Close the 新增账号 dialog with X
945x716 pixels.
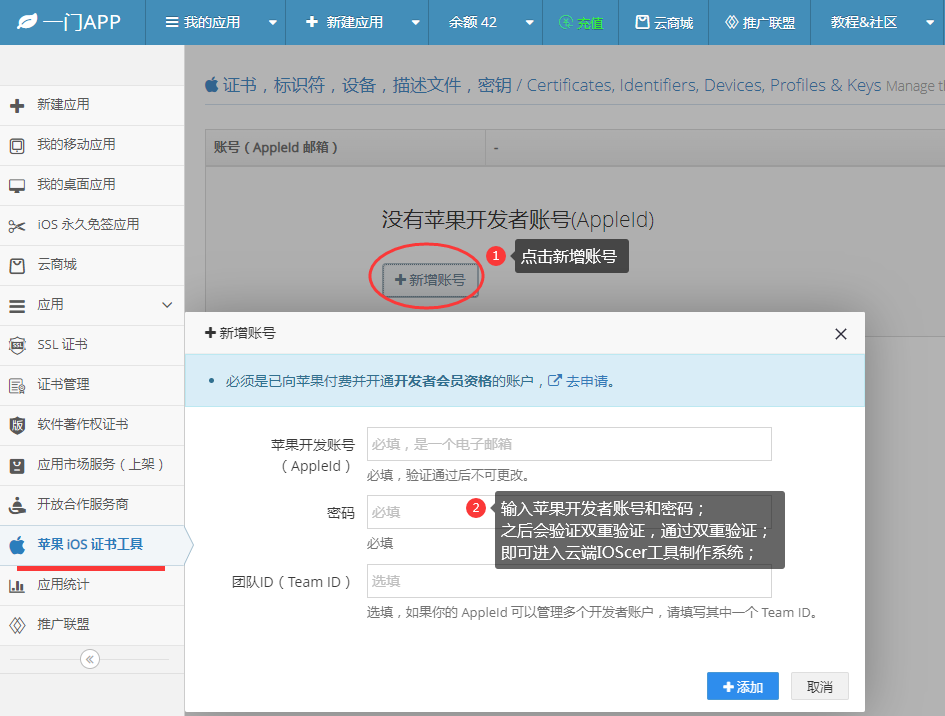click(841, 334)
